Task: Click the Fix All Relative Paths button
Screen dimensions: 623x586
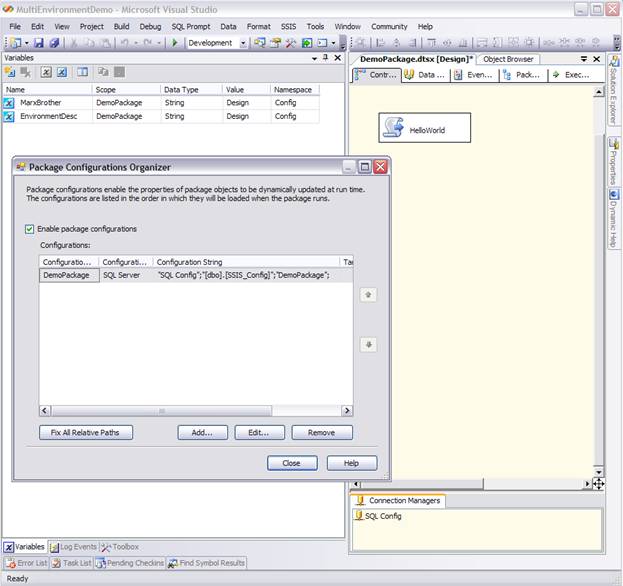Action: pos(86,433)
